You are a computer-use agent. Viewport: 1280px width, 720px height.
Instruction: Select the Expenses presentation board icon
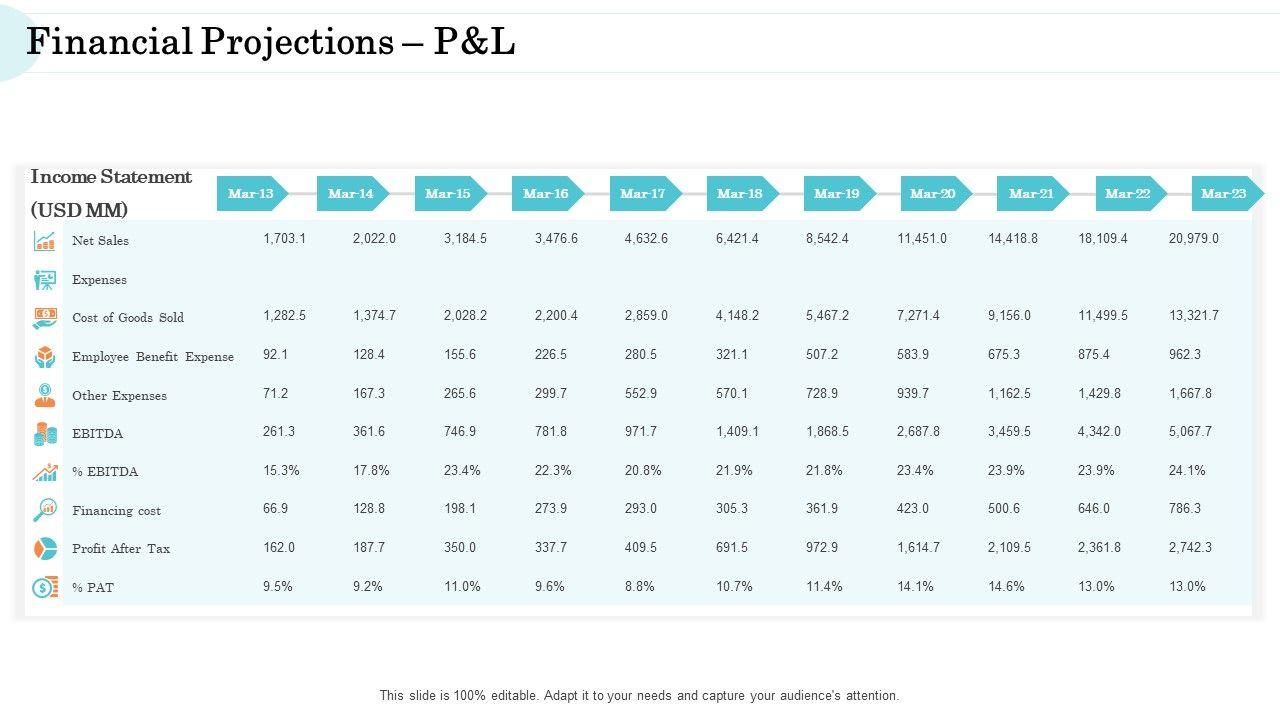tap(45, 280)
